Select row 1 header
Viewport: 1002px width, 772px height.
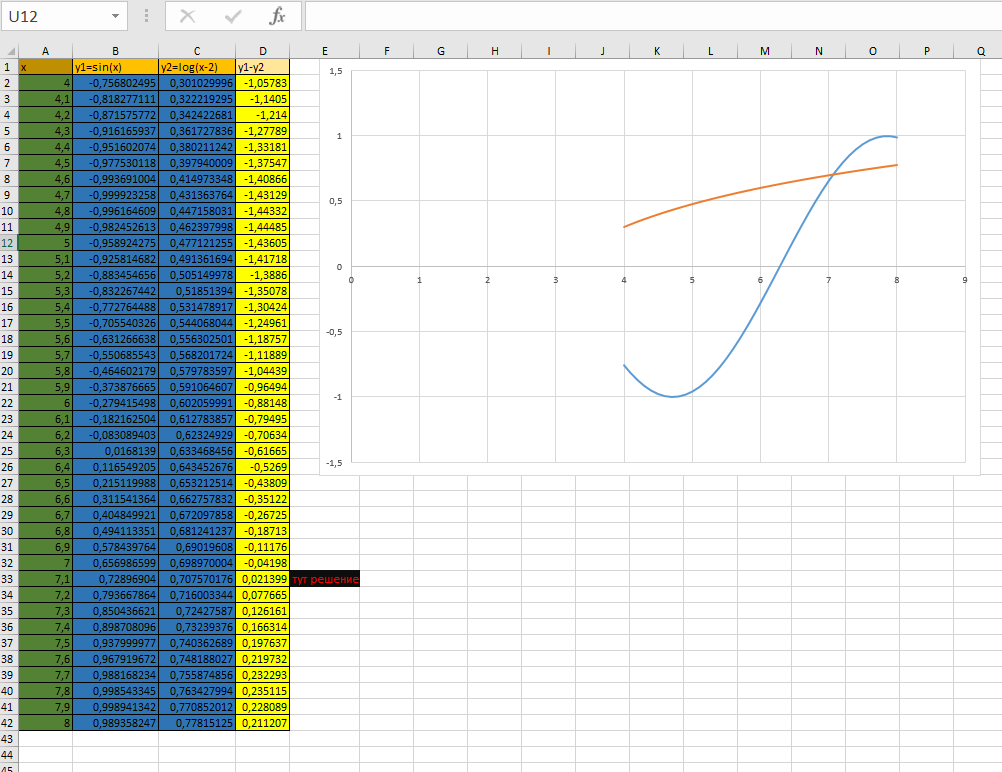tap(9, 67)
